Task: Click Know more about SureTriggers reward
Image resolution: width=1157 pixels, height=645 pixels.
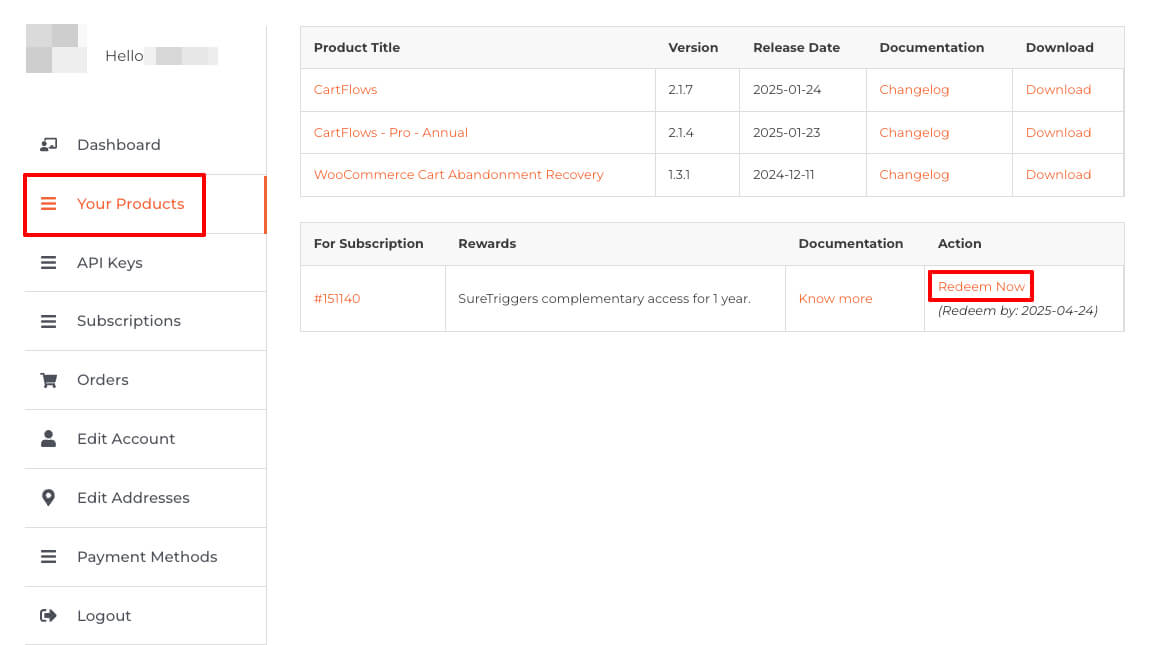Action: click(835, 298)
